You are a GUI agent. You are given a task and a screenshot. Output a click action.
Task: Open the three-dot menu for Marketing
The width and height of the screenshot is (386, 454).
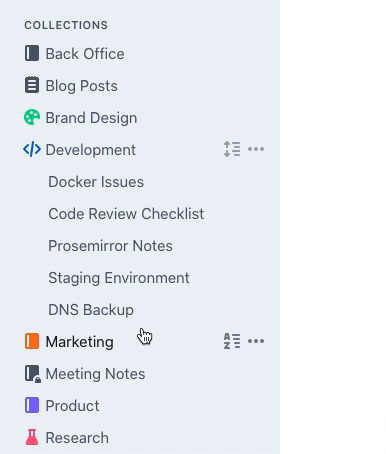(256, 341)
